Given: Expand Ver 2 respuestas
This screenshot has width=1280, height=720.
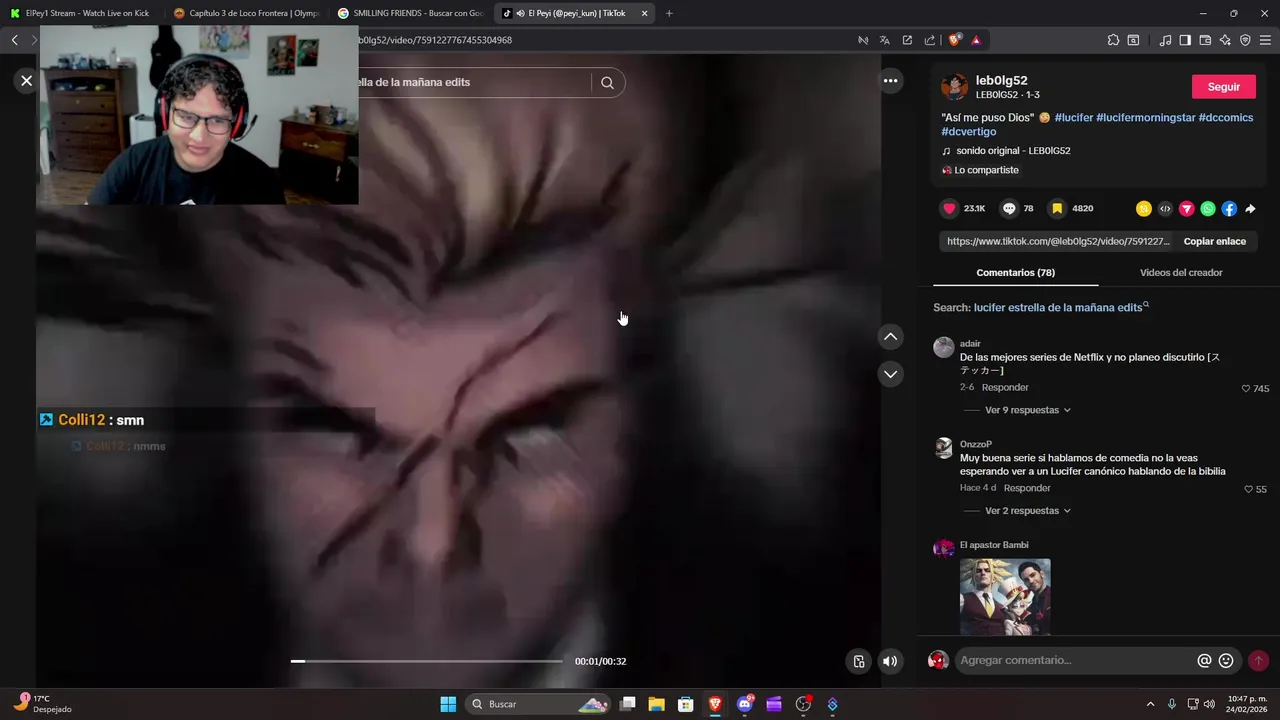Looking at the screenshot, I should 1027,511.
